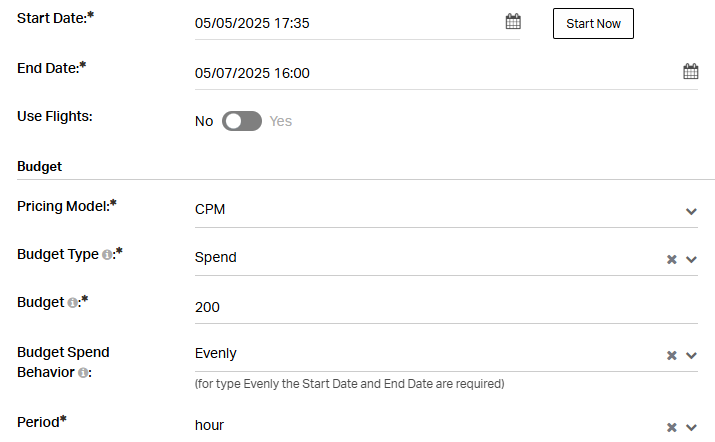The height and width of the screenshot is (442, 715).
Task: Select the No label for Use Flights
Action: (204, 121)
